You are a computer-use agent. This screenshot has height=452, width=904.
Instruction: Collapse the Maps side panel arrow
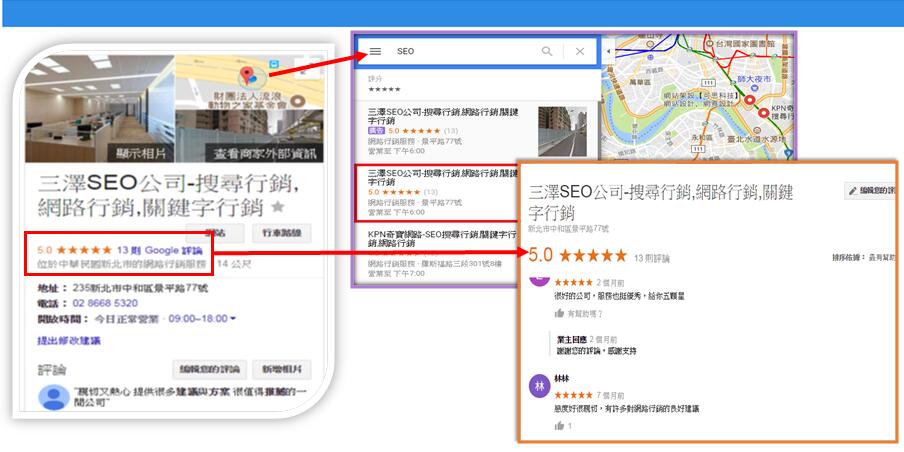point(607,51)
